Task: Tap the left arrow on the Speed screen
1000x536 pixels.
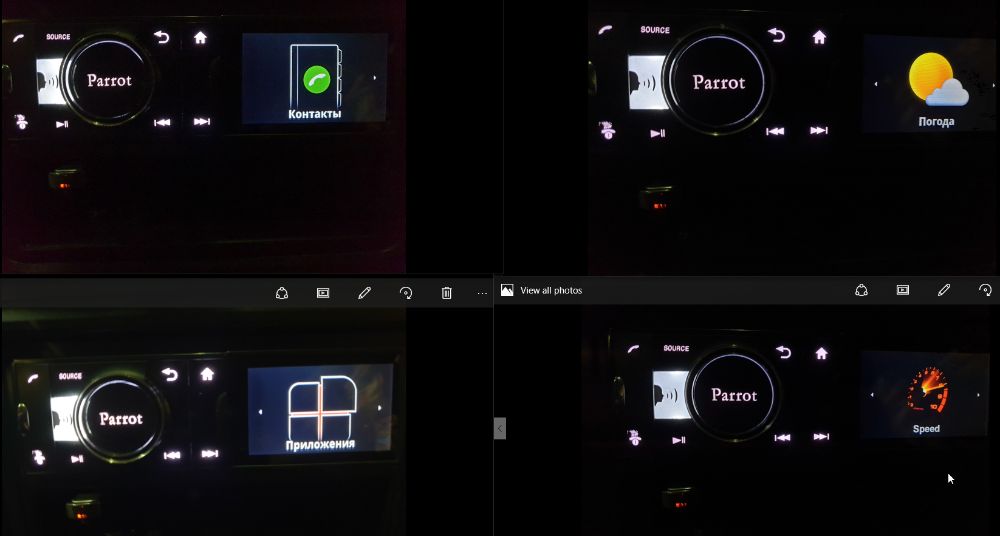Action: [872, 395]
